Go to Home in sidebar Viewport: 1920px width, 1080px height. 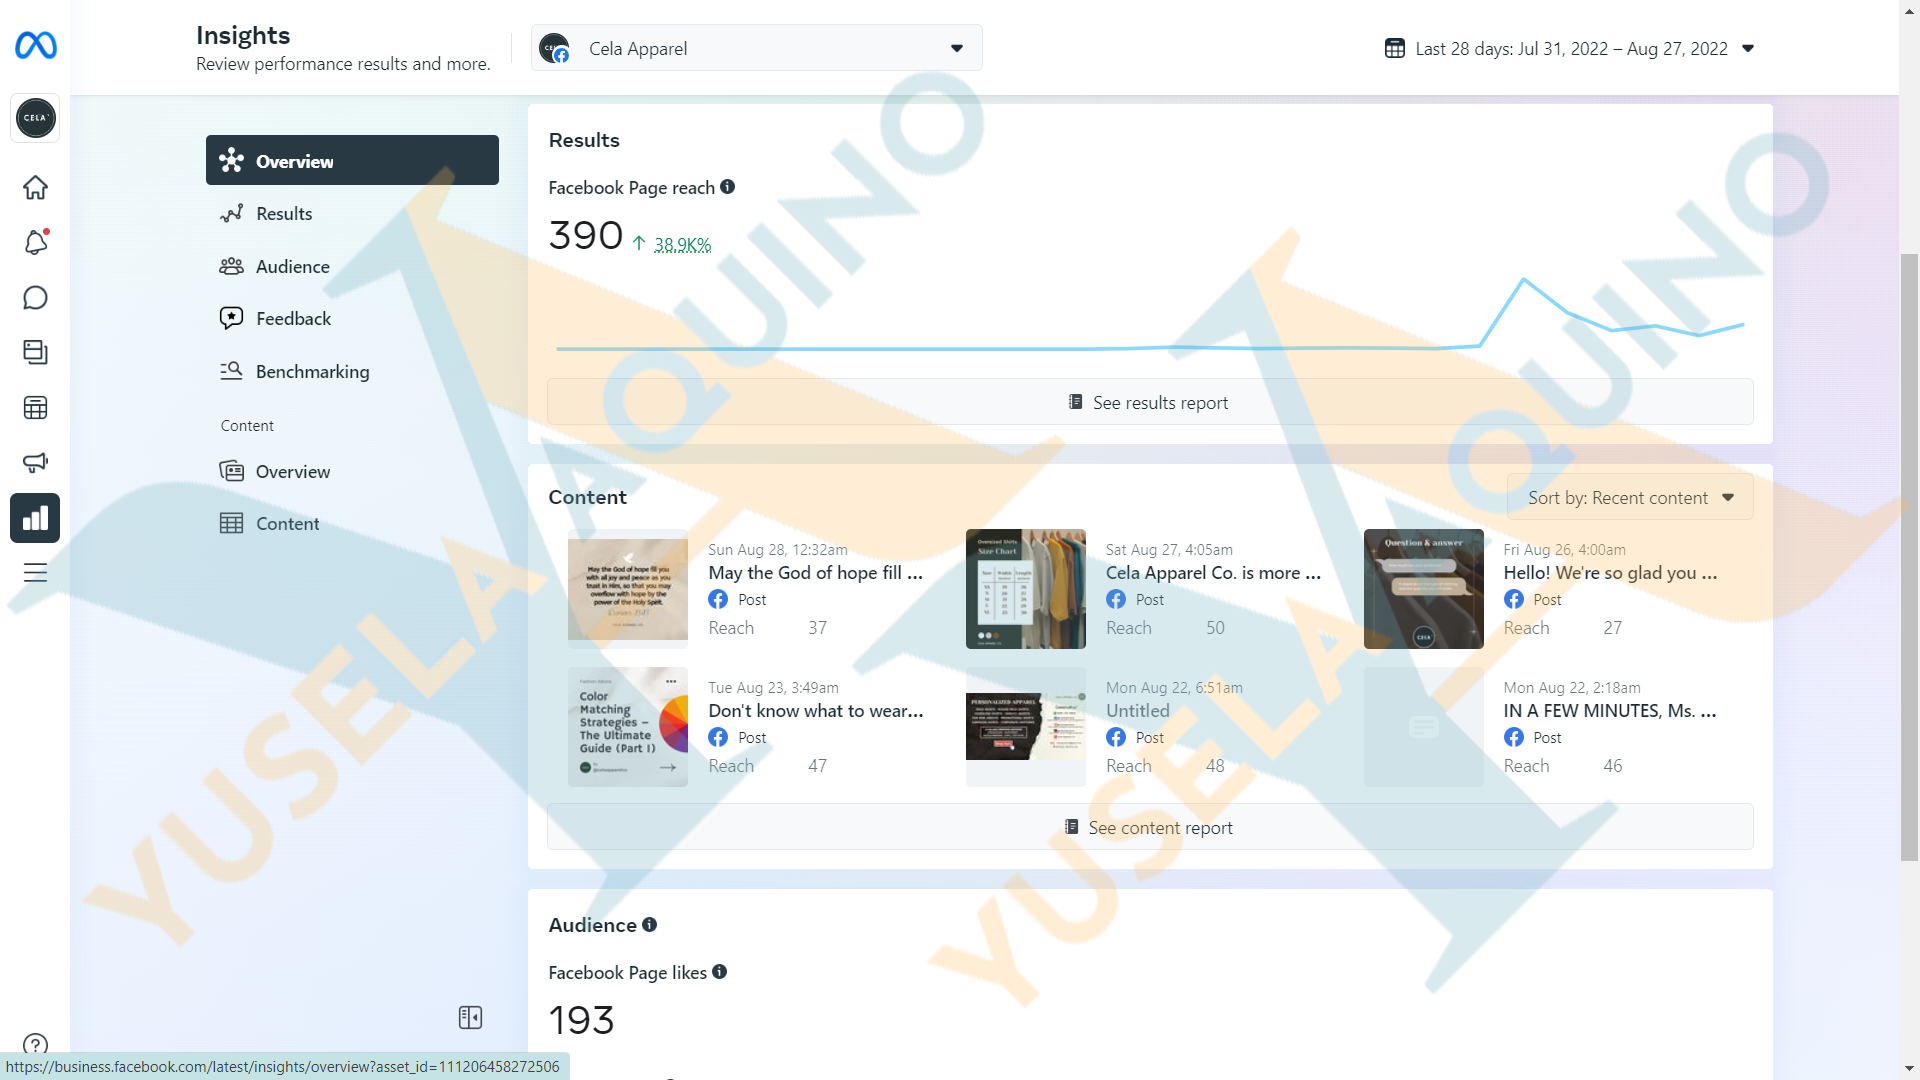point(35,187)
